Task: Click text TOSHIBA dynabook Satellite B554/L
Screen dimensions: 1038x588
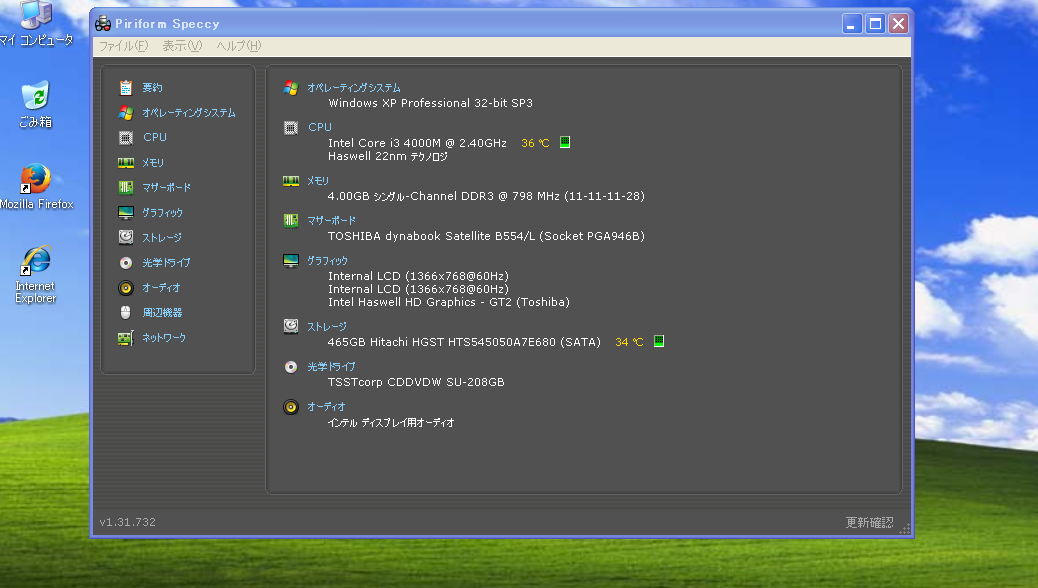Action: pyautogui.click(x=431, y=236)
